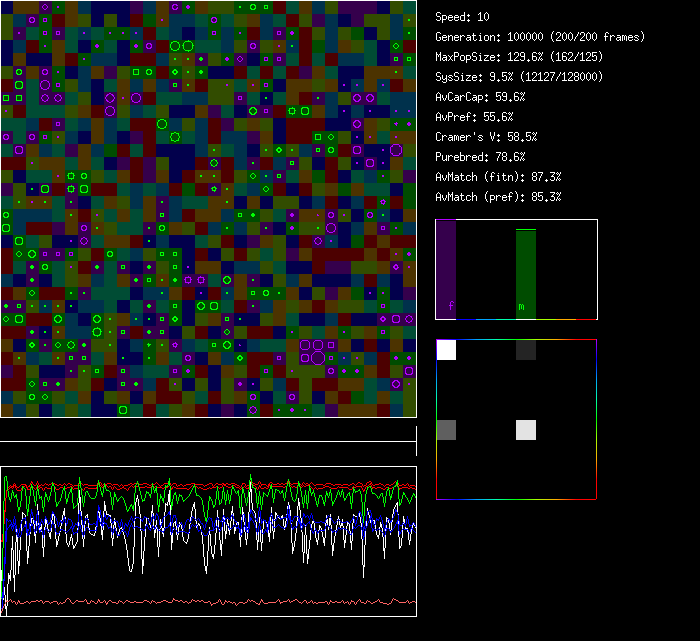Click the 'm' letter label in the histogram
The width and height of the screenshot is (700, 641).
[521, 307]
